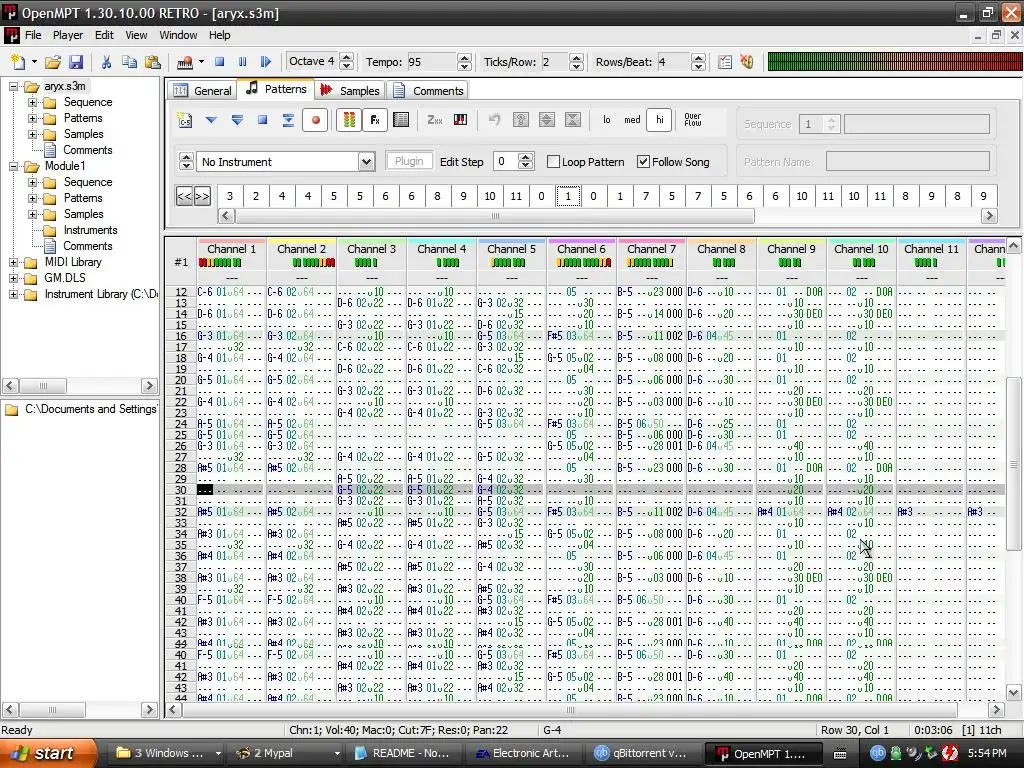Select high pattern detail 'hi'
Image resolution: width=1024 pixels, height=768 pixels.
pos(660,120)
